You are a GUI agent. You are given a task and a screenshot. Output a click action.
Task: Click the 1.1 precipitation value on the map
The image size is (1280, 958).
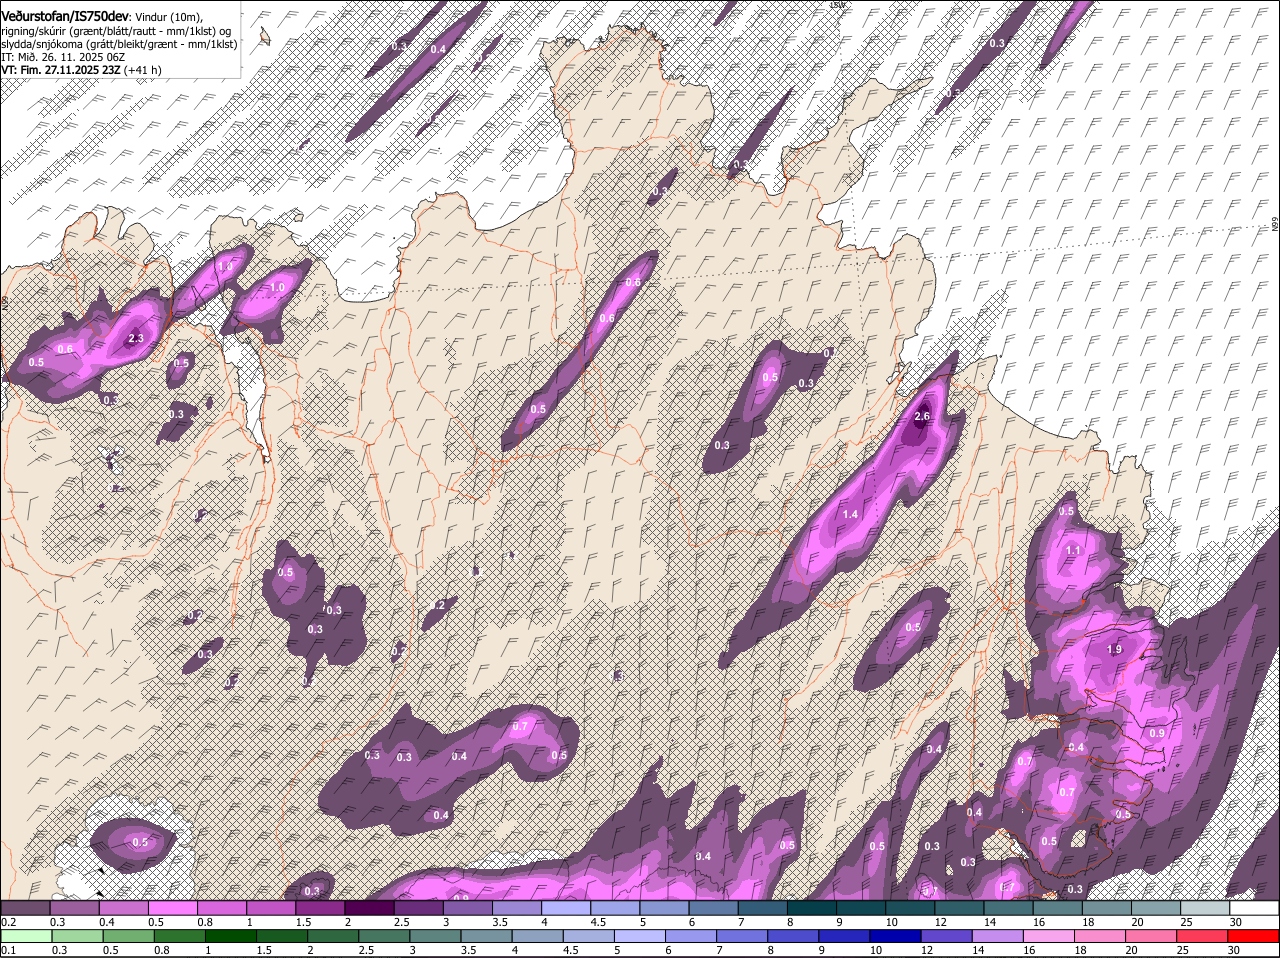pyautogui.click(x=1073, y=551)
